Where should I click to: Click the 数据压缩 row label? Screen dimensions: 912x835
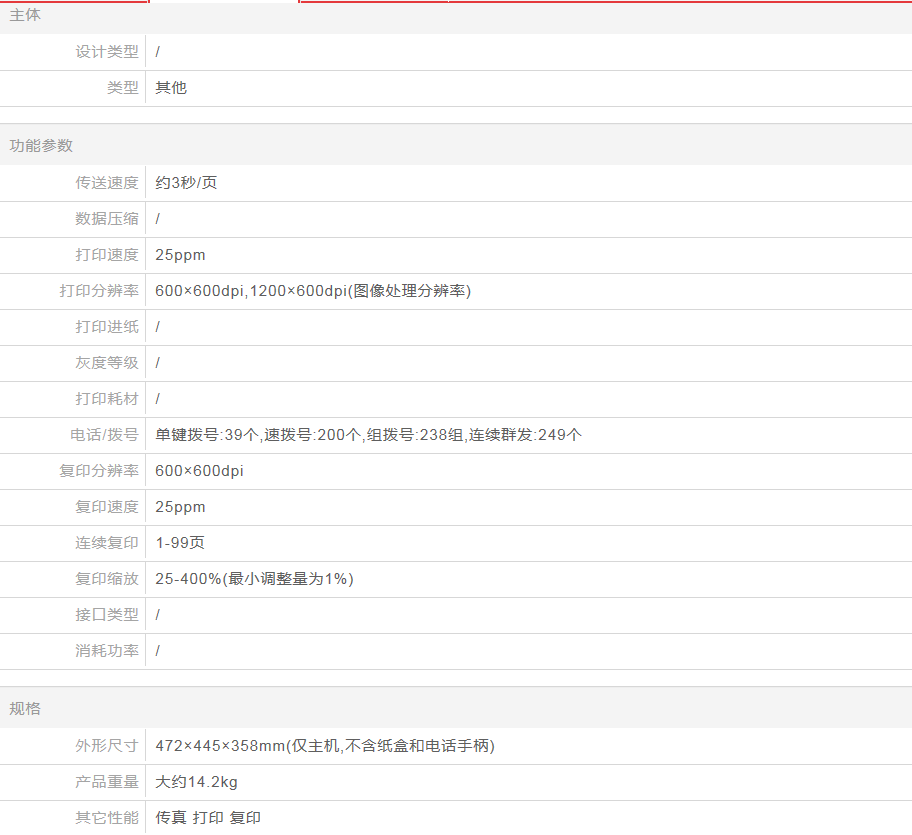(x=107, y=219)
